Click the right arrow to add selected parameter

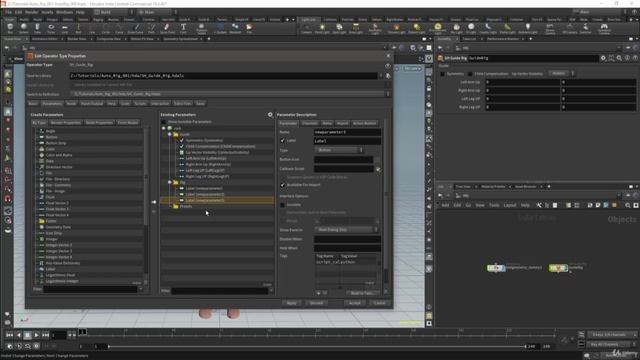click(154, 202)
